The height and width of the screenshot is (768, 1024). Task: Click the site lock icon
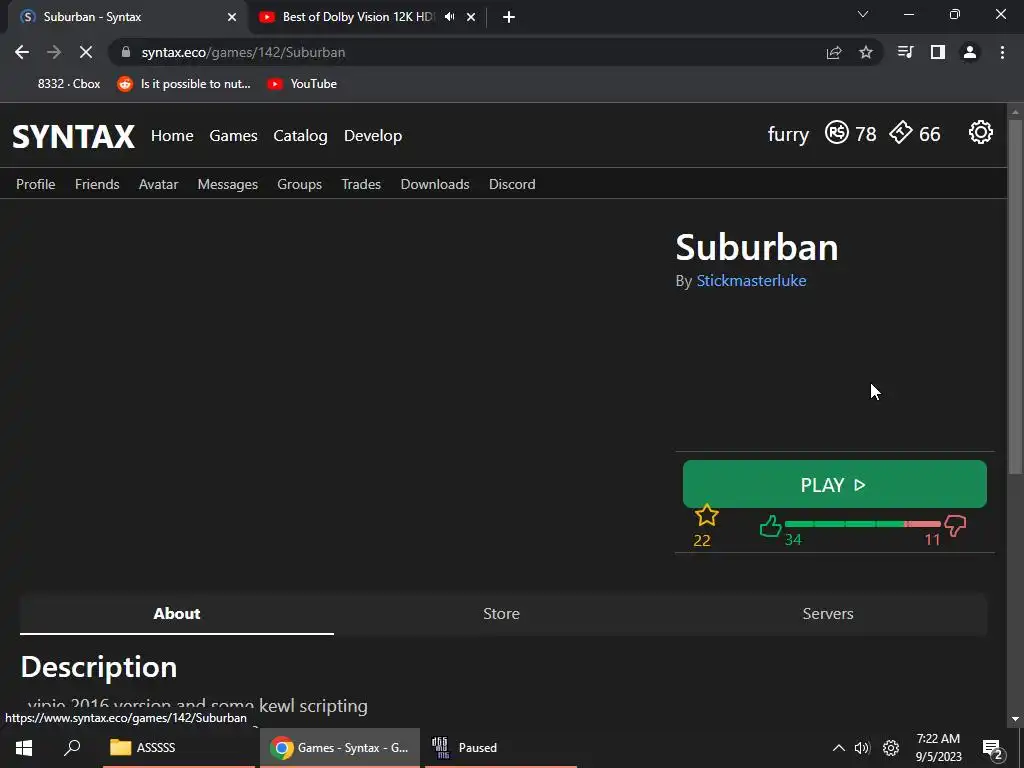coord(126,52)
